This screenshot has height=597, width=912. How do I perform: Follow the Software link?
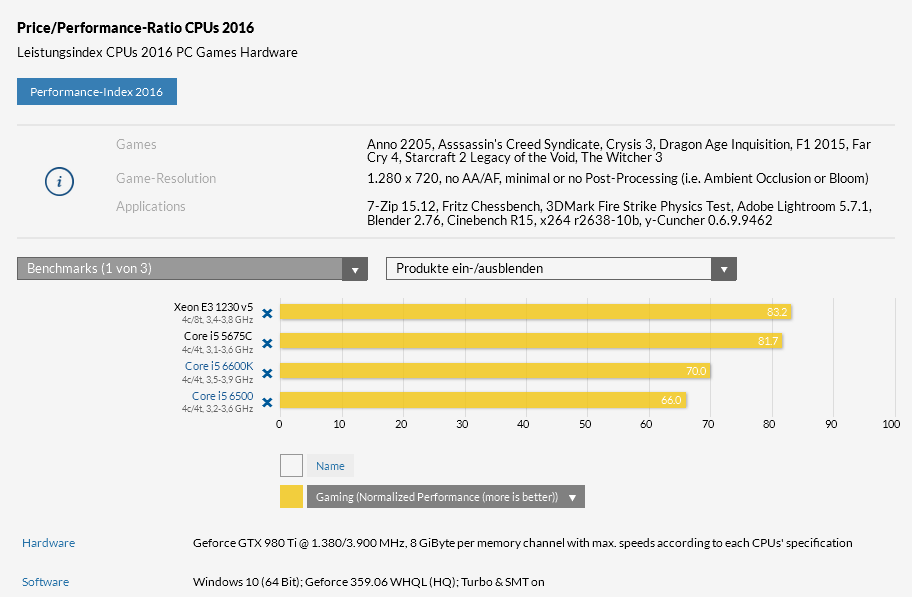point(45,582)
